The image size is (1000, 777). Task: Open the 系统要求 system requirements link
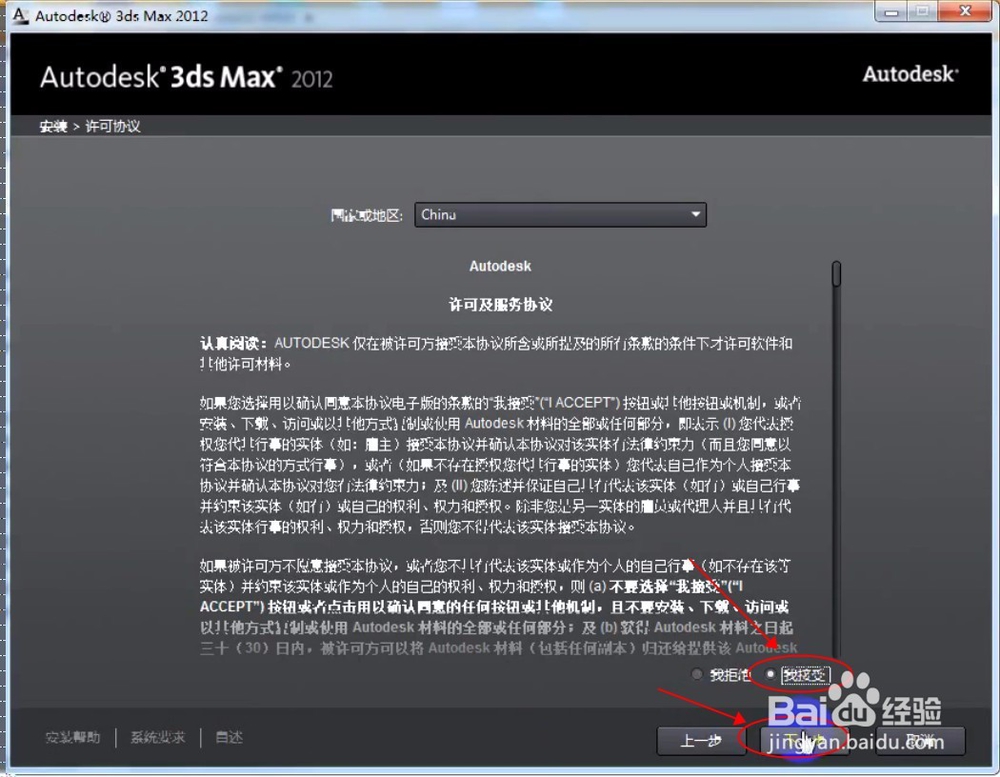pos(157,737)
